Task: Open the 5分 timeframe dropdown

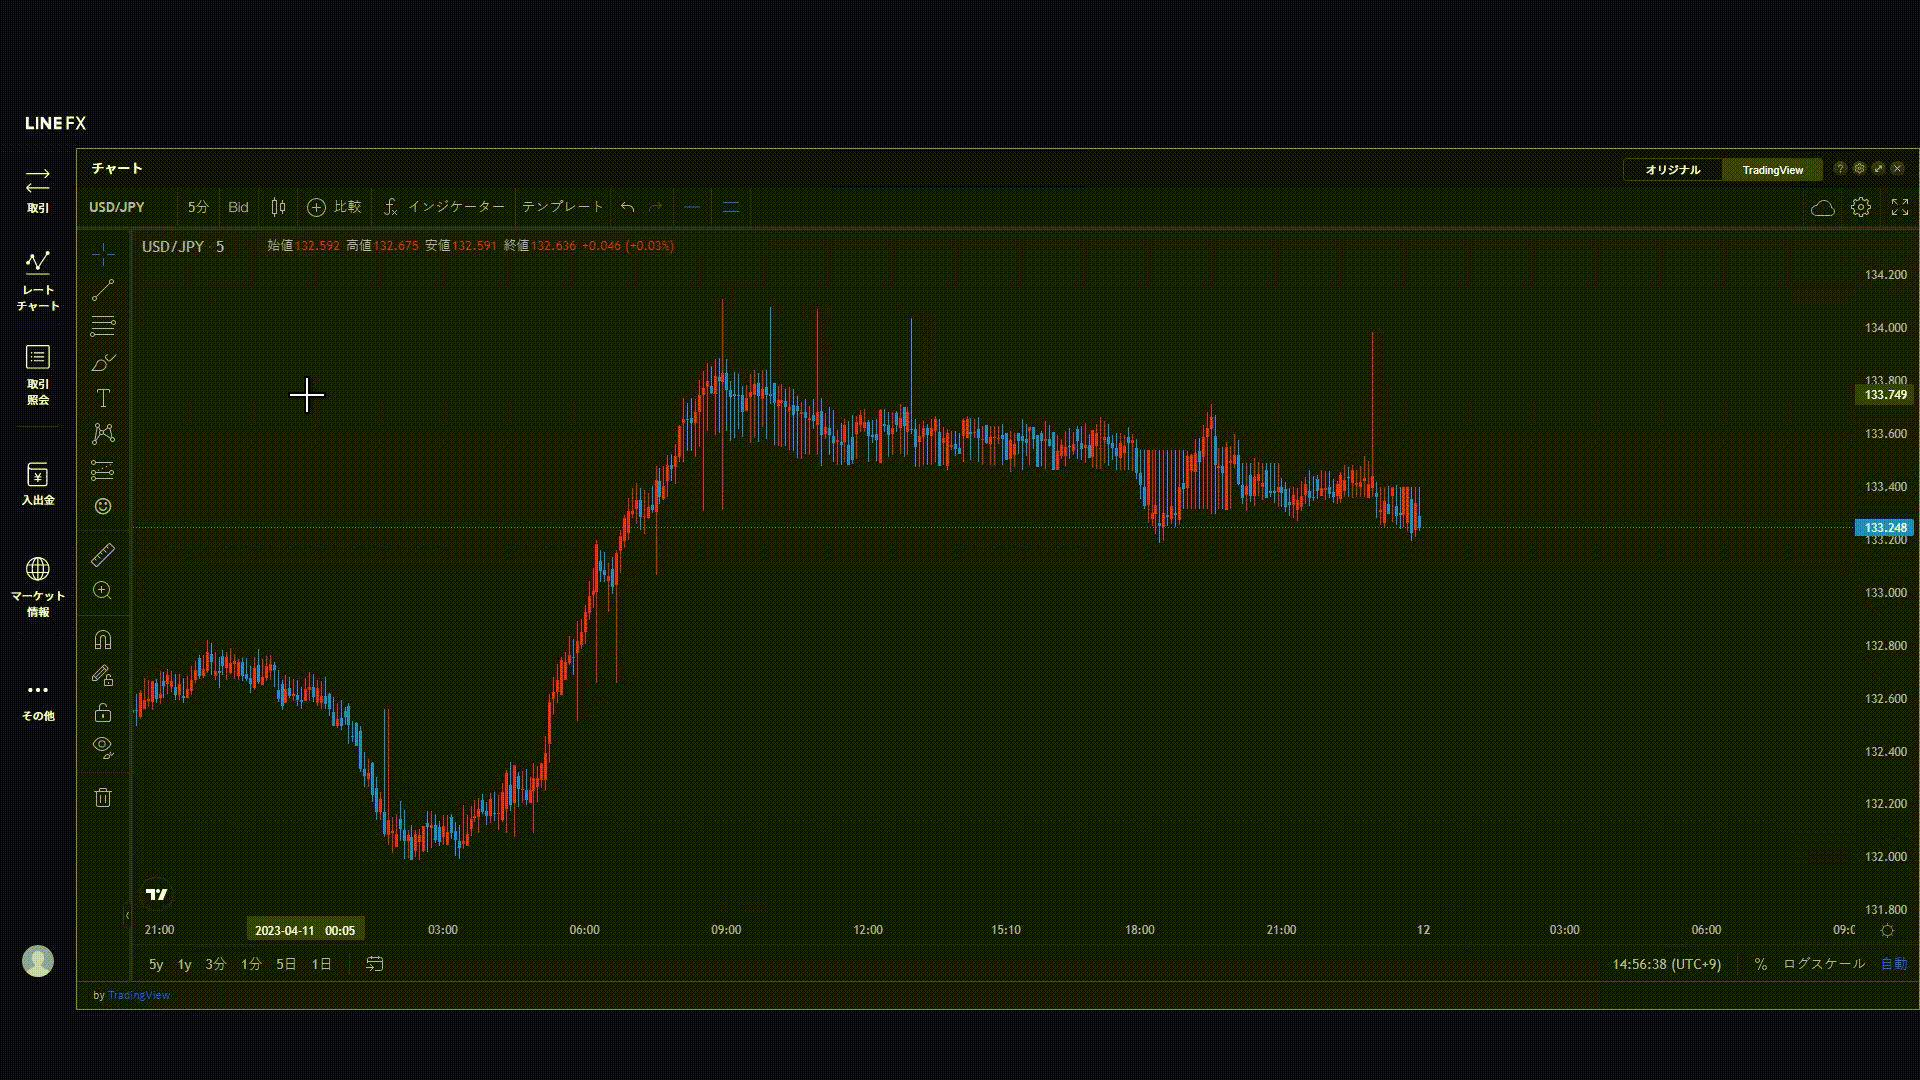Action: [x=198, y=207]
